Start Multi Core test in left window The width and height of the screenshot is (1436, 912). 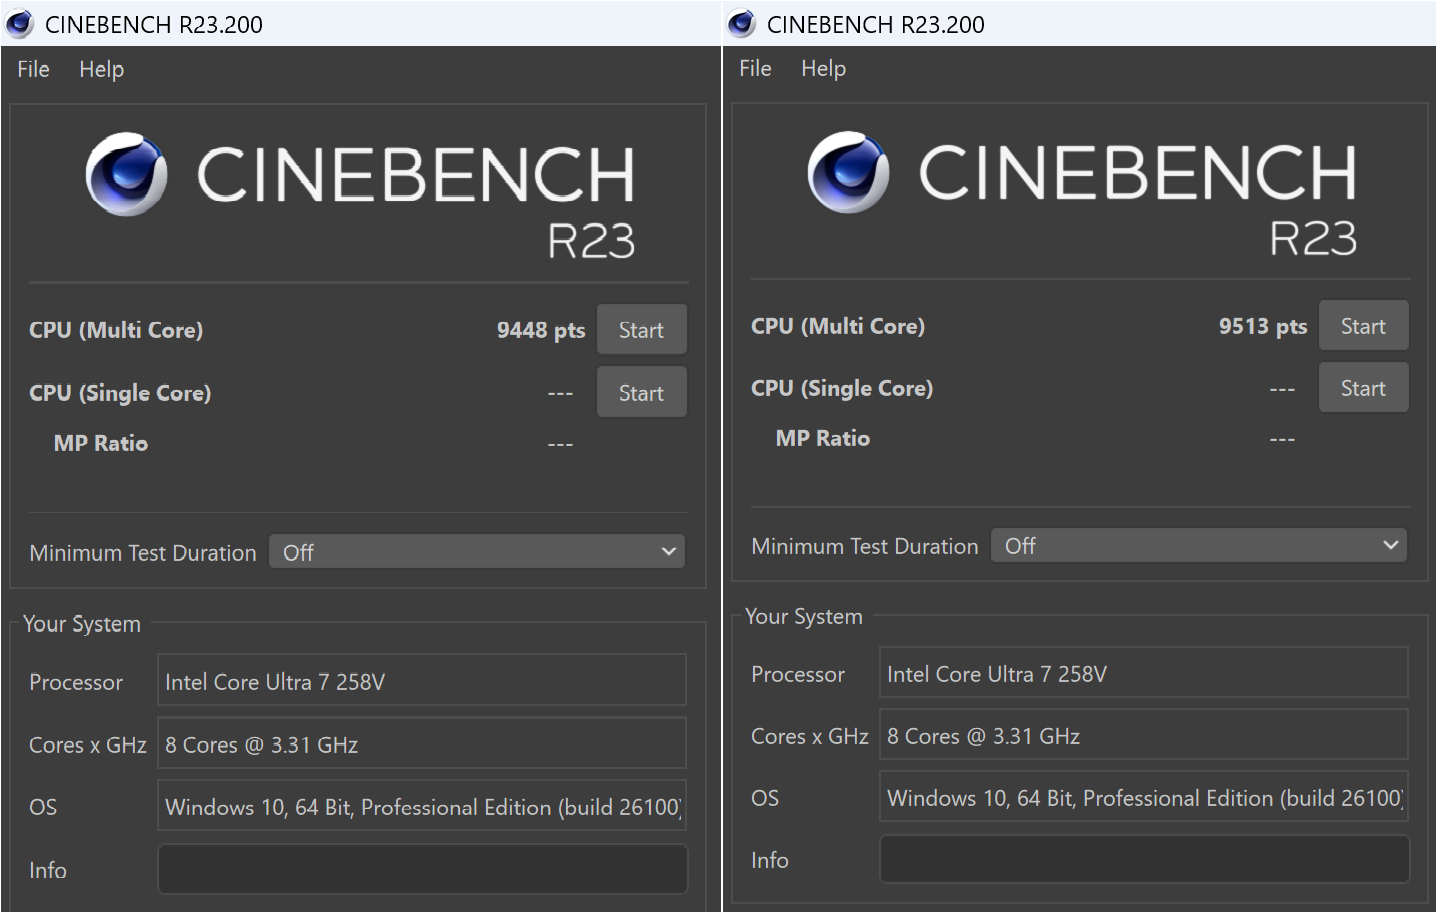(x=642, y=330)
